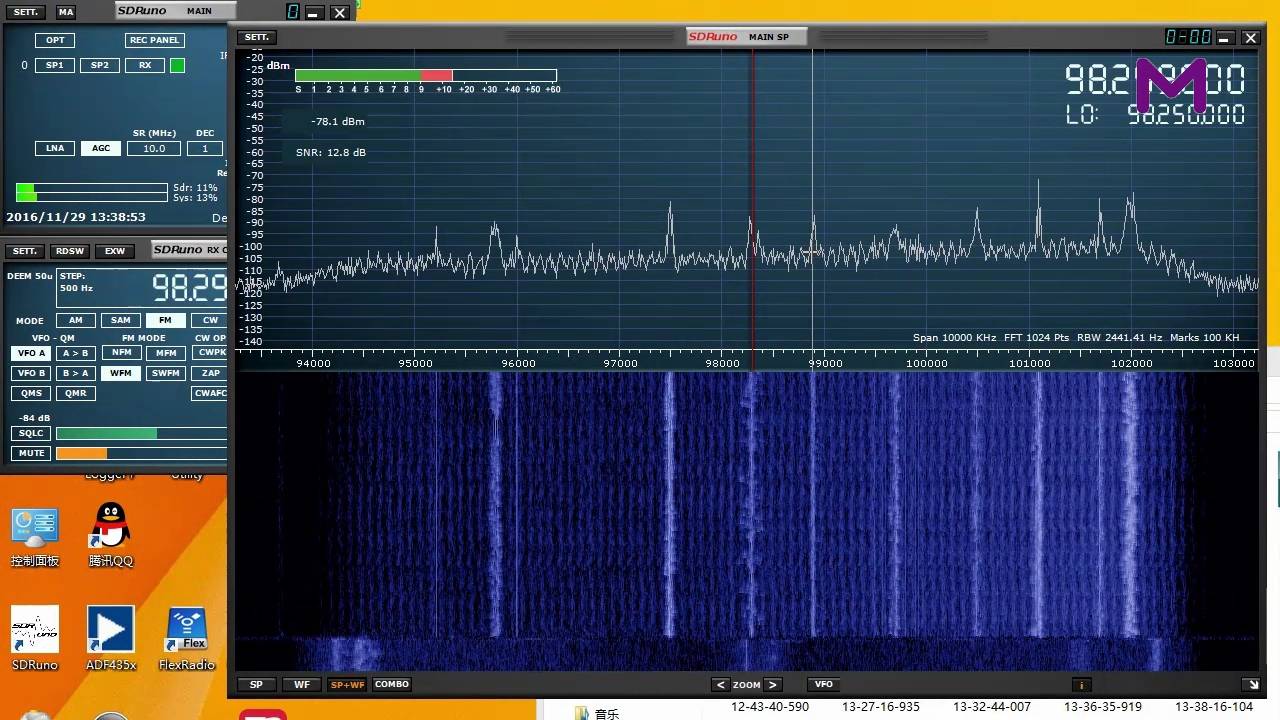Click the digit display icon in SDRuno MAIN
Viewport: 1280px width, 720px height.
pos(293,12)
